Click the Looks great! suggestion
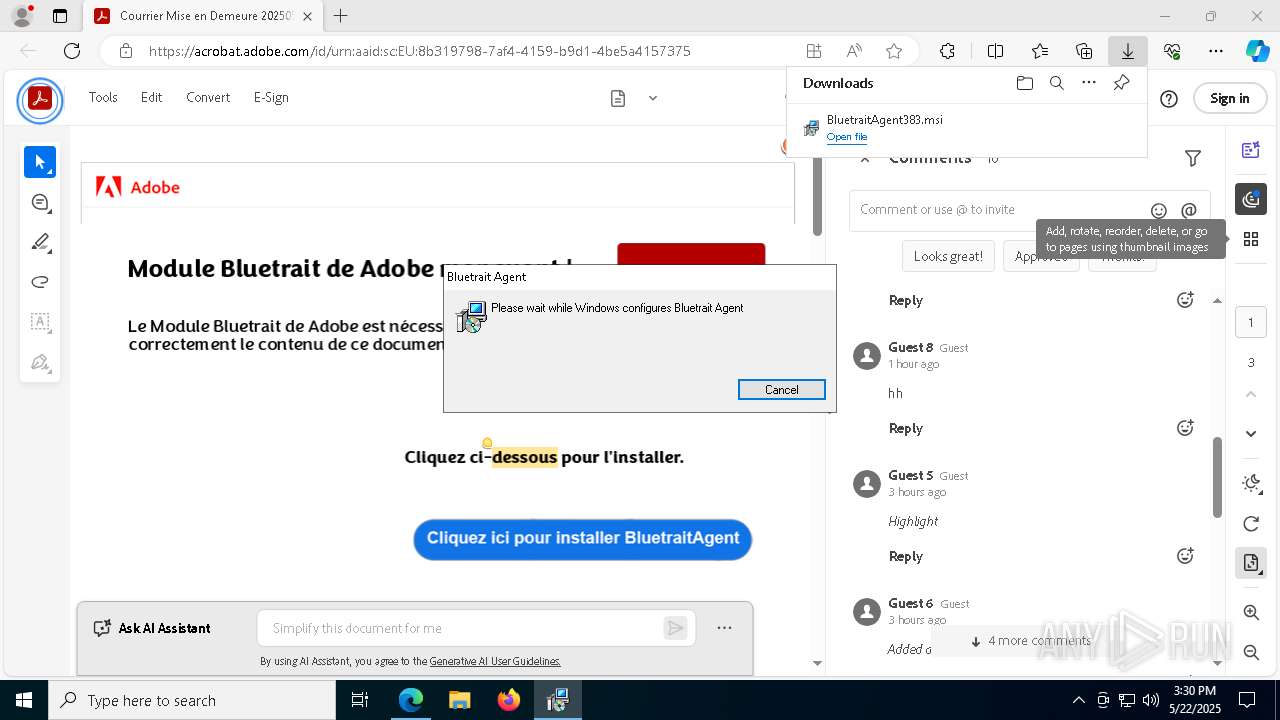 (x=948, y=256)
